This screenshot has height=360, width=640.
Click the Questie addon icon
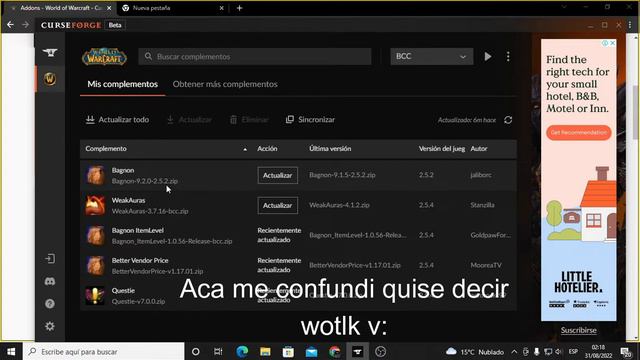pos(95,296)
